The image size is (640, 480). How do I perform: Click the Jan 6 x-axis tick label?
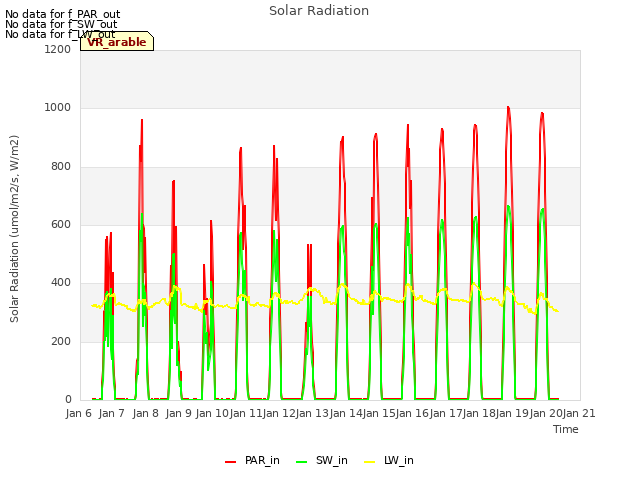point(78,413)
